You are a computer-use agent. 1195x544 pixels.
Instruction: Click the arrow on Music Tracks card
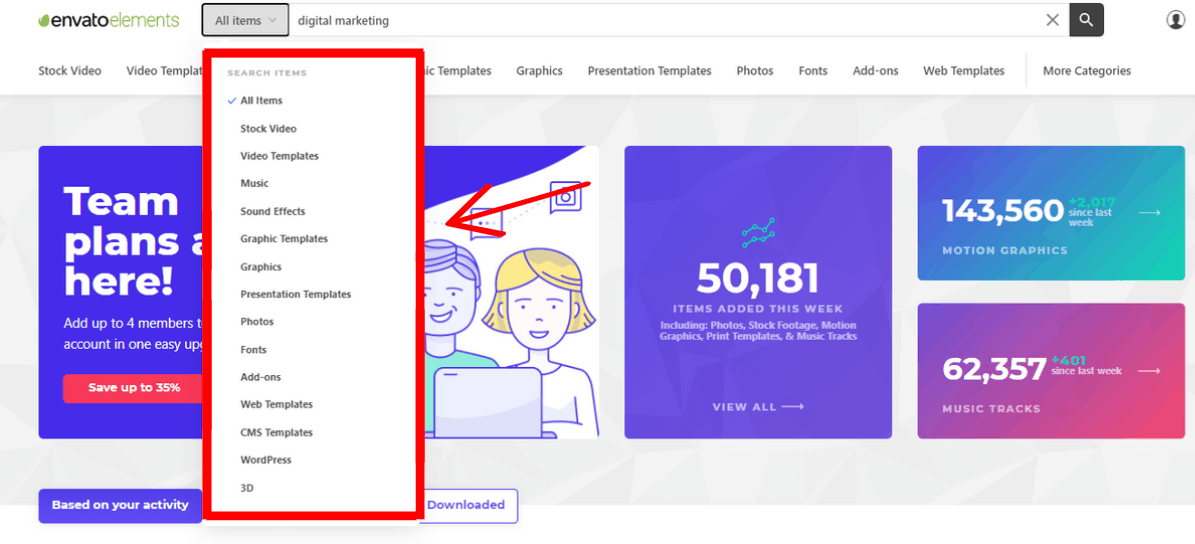click(1149, 371)
